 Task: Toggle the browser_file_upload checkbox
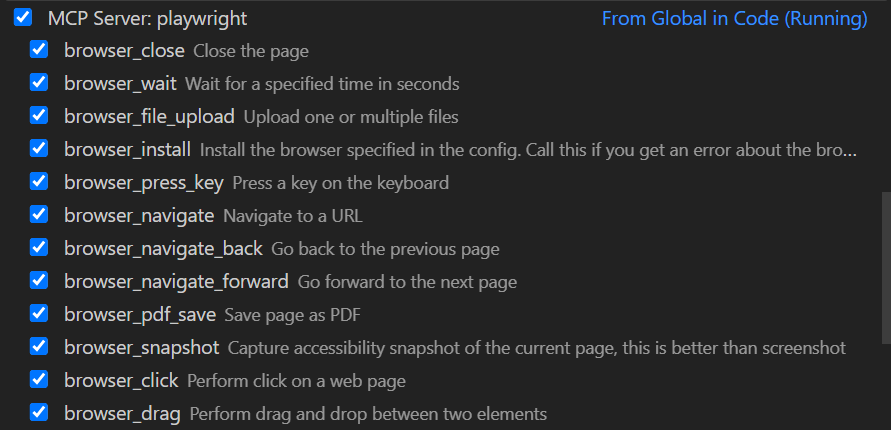click(39, 116)
